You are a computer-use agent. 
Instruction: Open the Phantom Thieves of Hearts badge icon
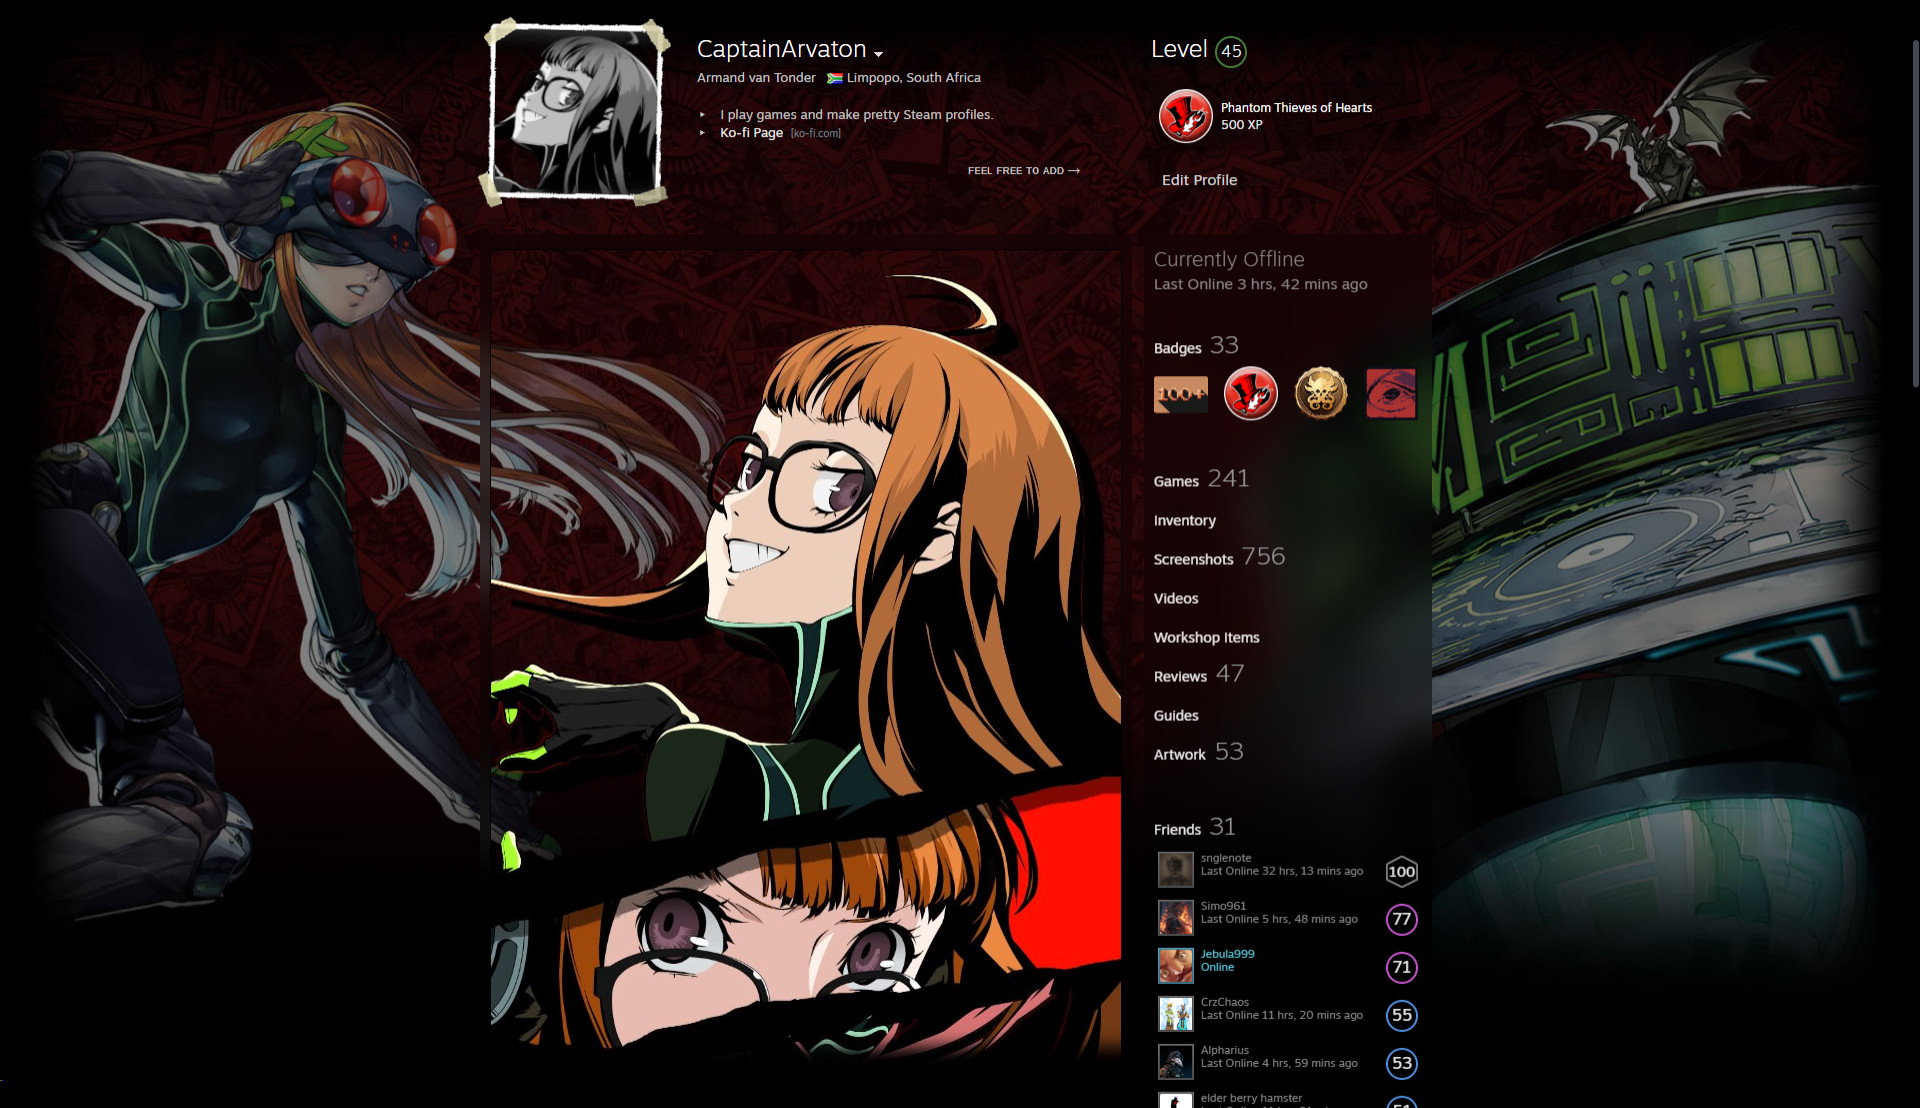1185,116
